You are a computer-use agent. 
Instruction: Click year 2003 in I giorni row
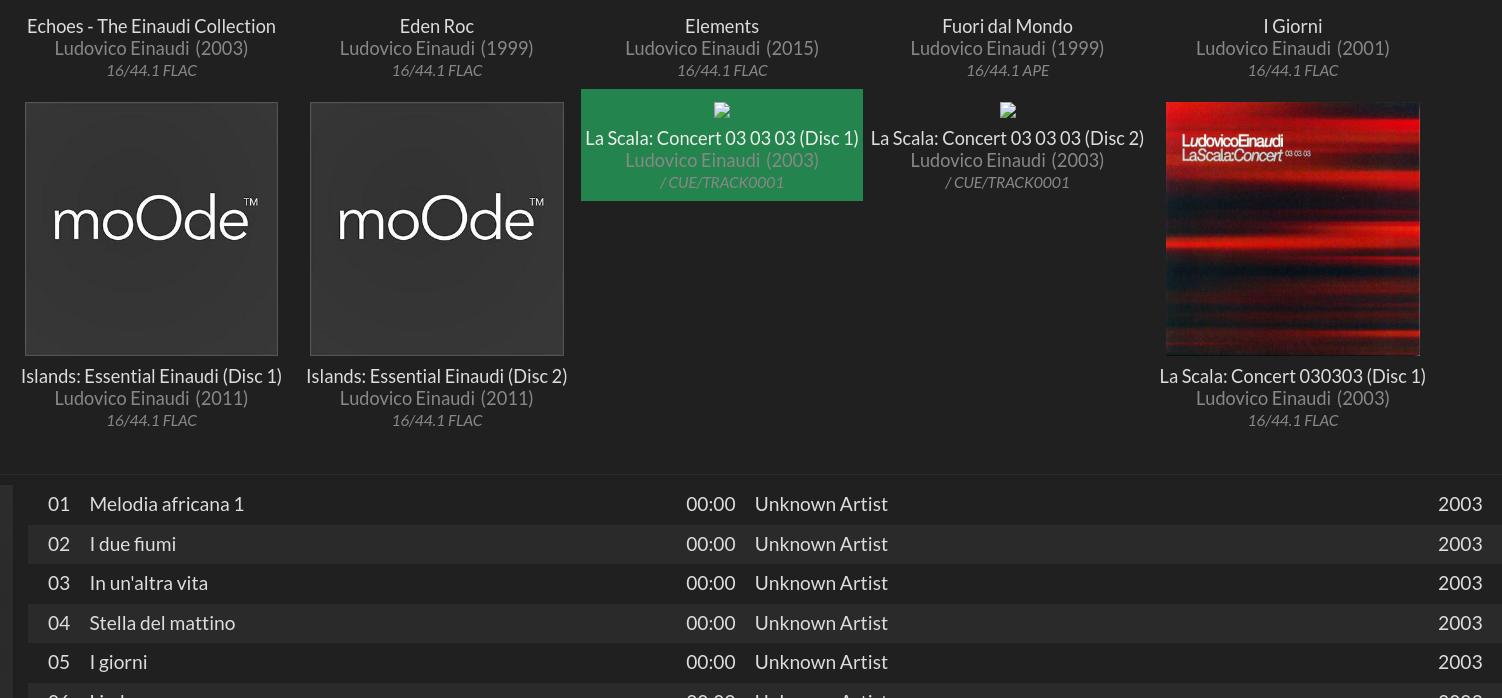[x=1460, y=662]
